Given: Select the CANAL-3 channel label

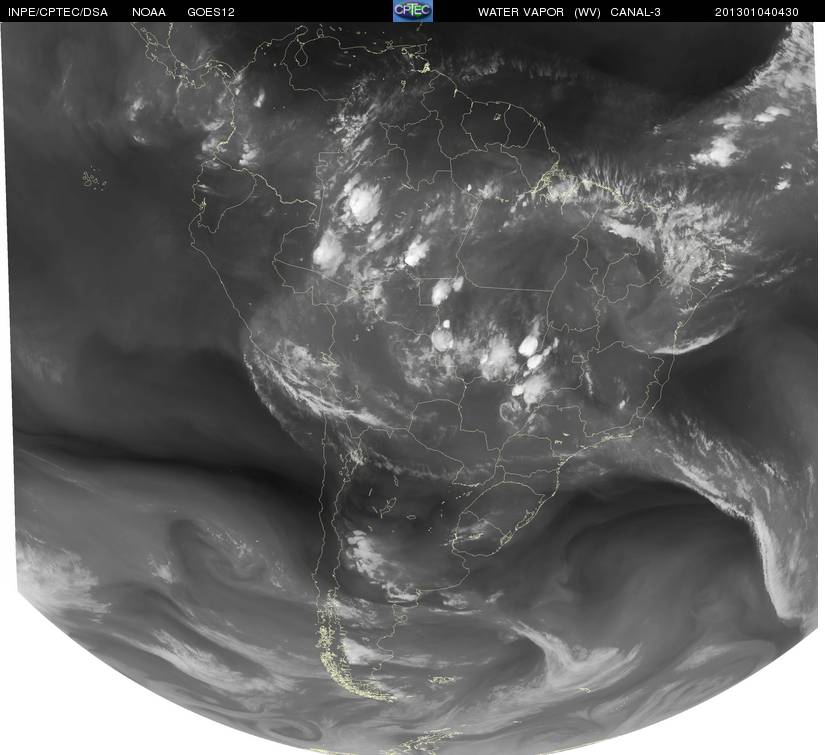Looking at the screenshot, I should coord(636,12).
